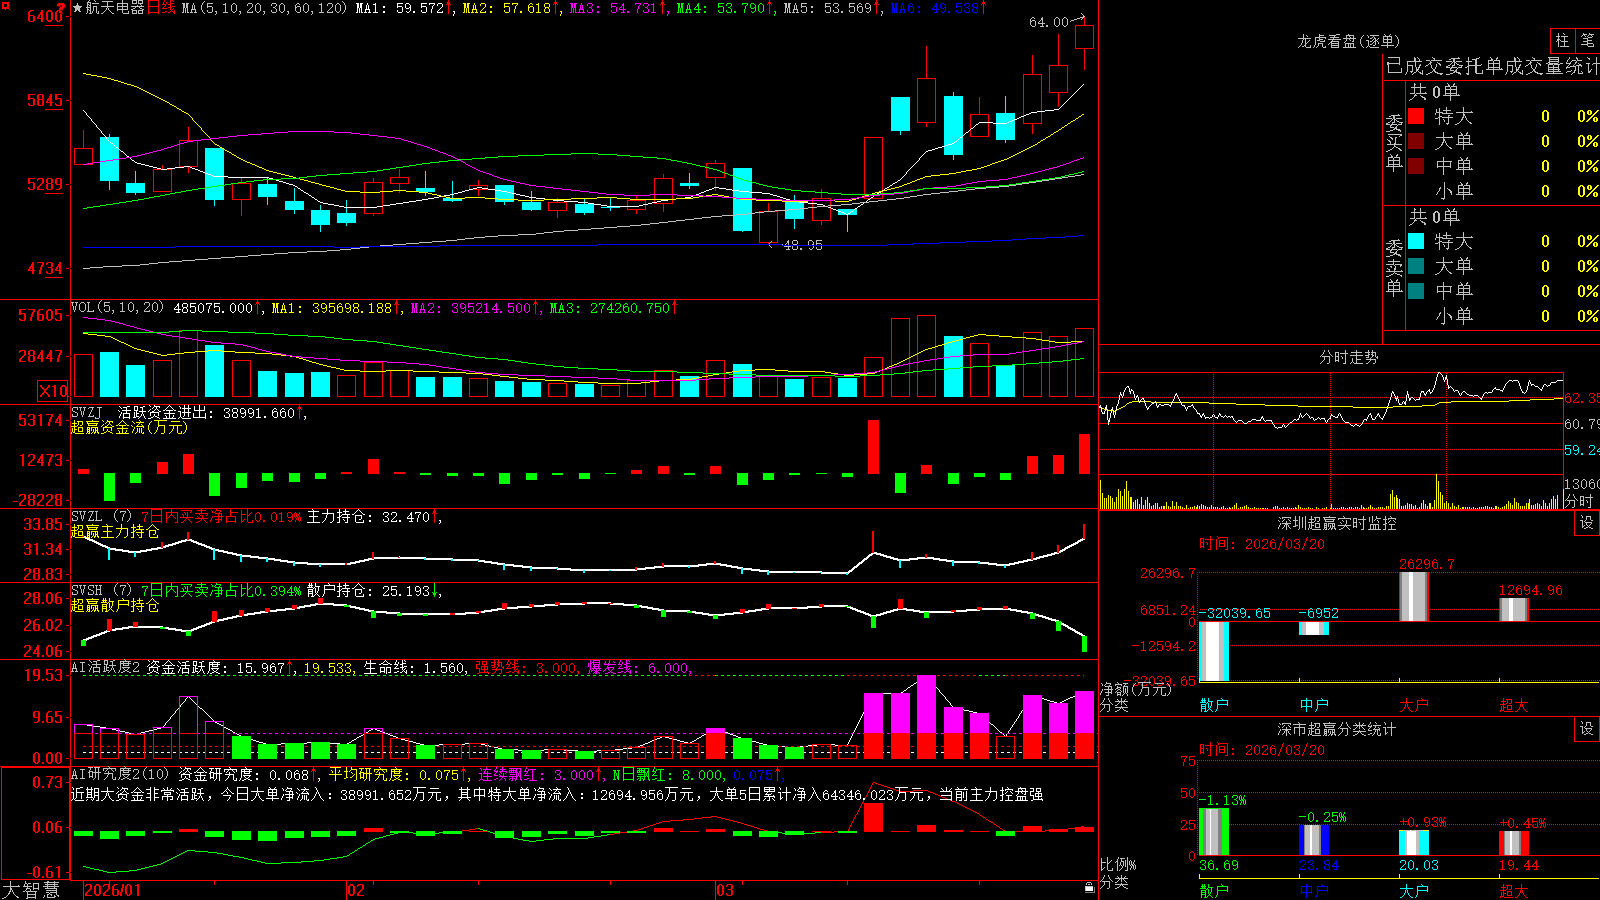Image resolution: width=1600 pixels, height=900 pixels.
Task: Click the 航天电器 stock name
Action: 115,8
